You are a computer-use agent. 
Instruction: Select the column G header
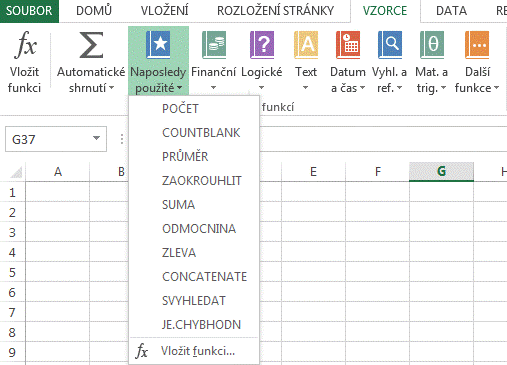click(x=441, y=172)
